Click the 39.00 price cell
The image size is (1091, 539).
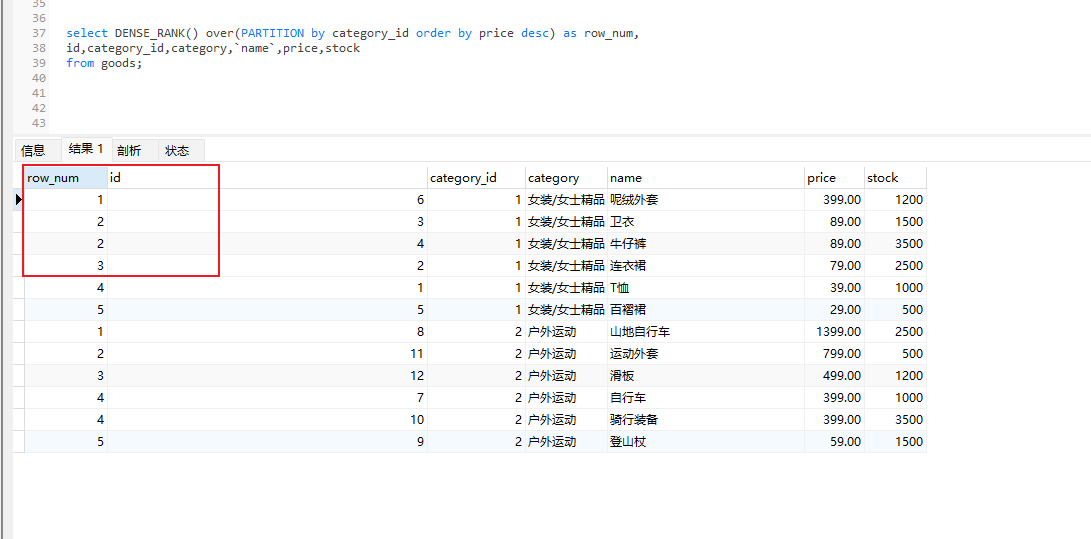tap(834, 287)
